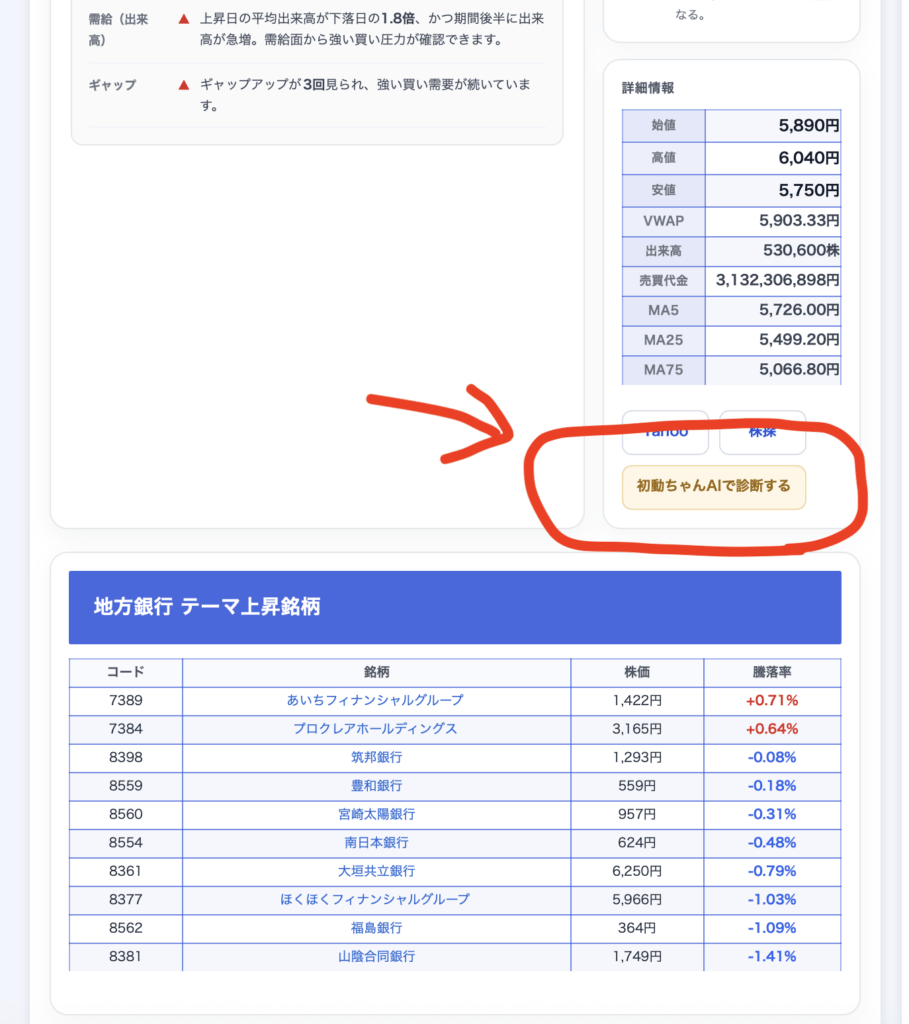The width and height of the screenshot is (909, 1024).
Task: Select the 筑邦銀行 link
Action: coord(376,757)
